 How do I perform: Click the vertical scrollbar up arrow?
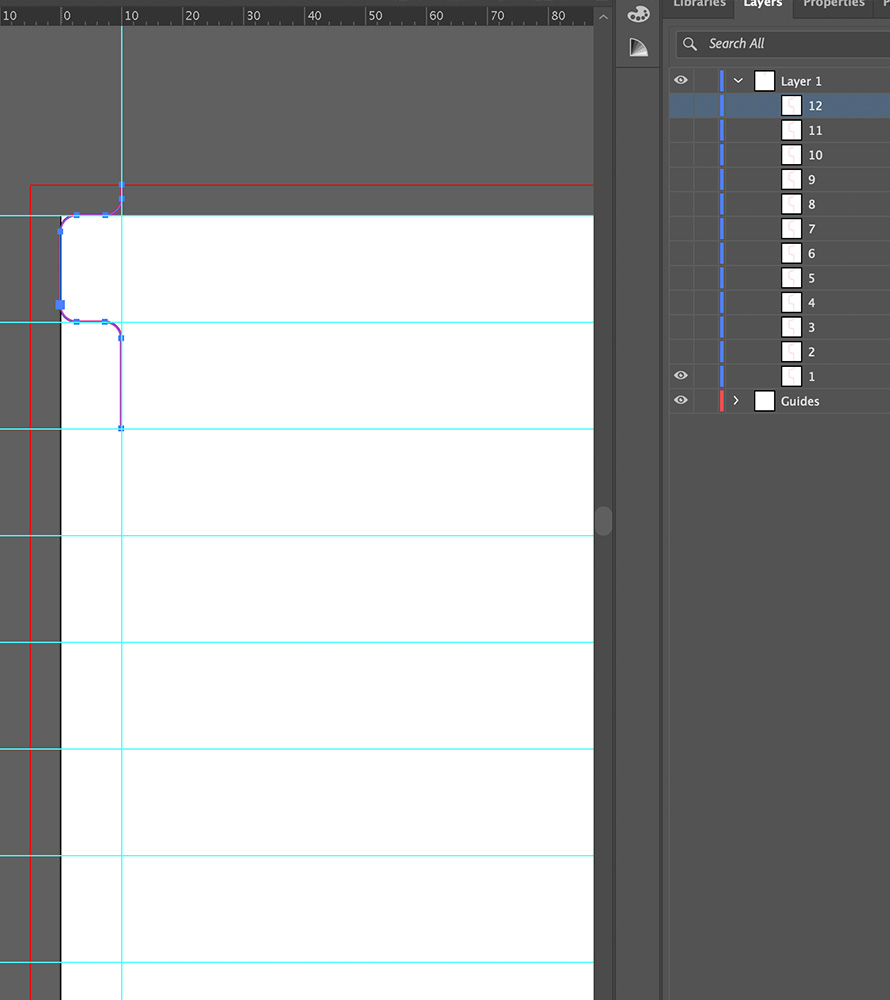point(603,17)
